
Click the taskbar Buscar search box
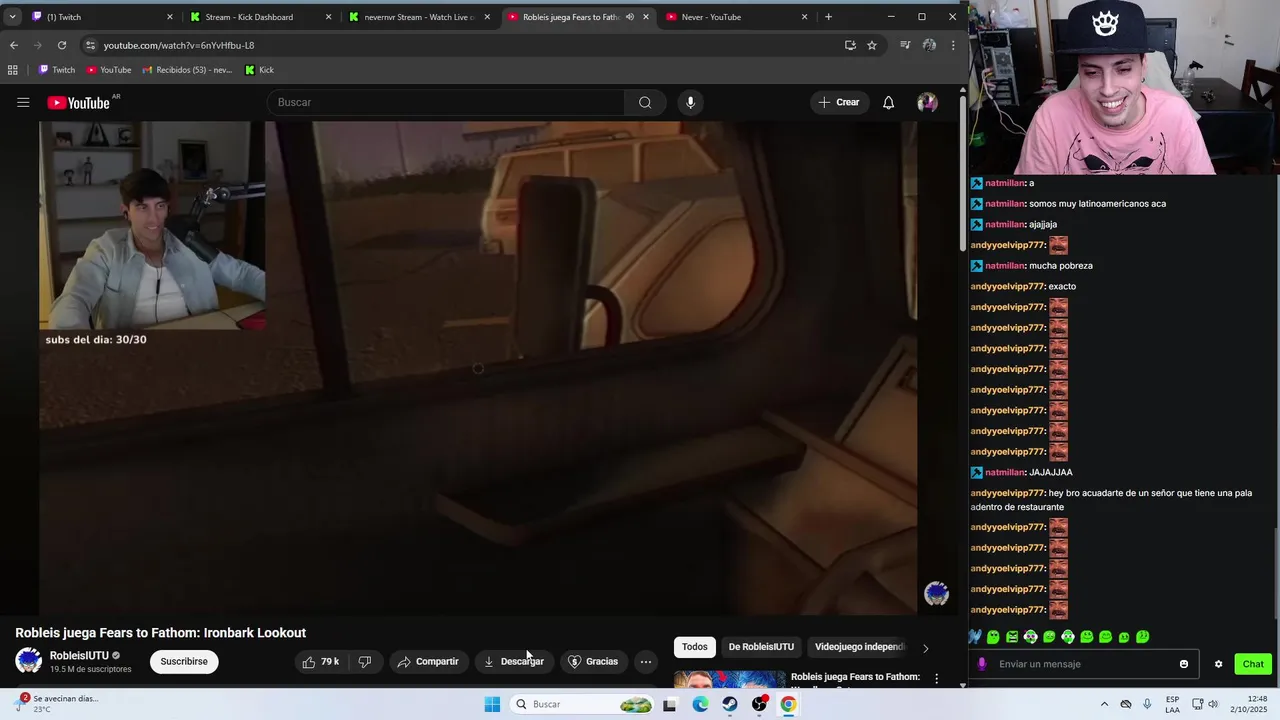(x=583, y=704)
